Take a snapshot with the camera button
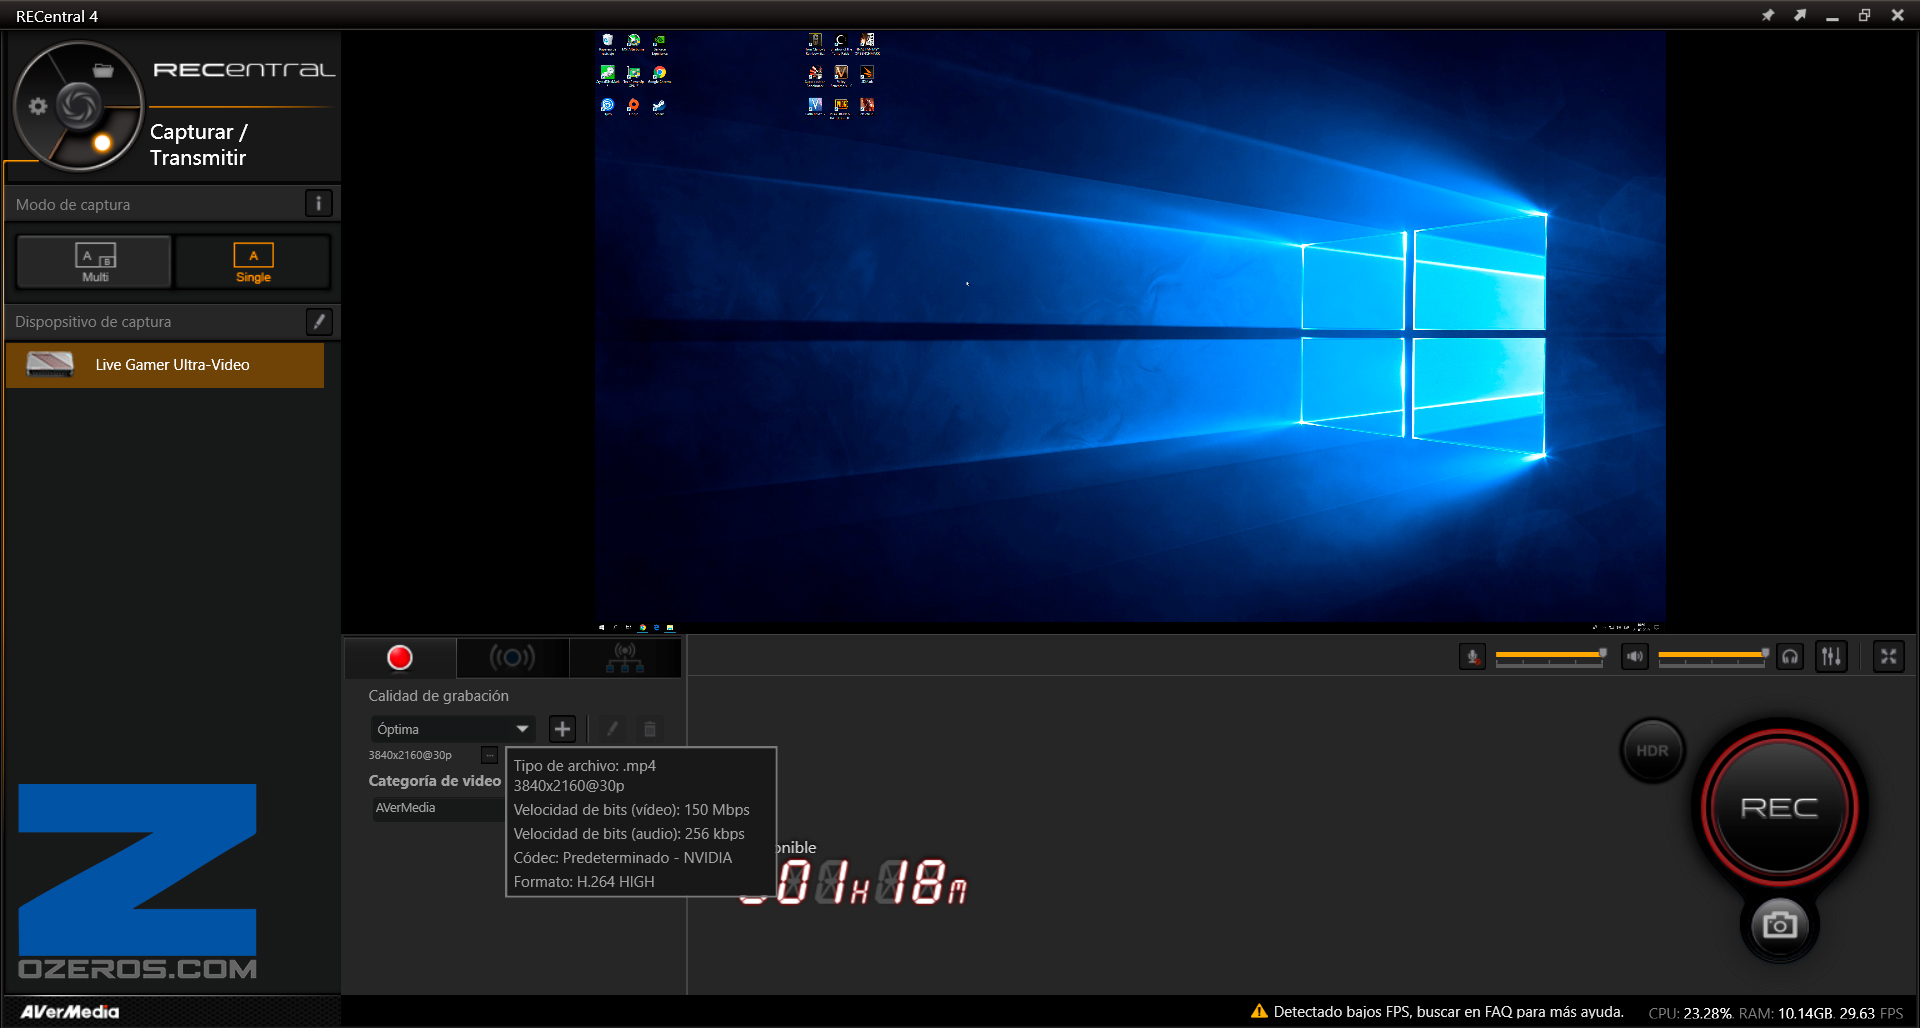Viewport: 1920px width, 1028px height. tap(1779, 925)
